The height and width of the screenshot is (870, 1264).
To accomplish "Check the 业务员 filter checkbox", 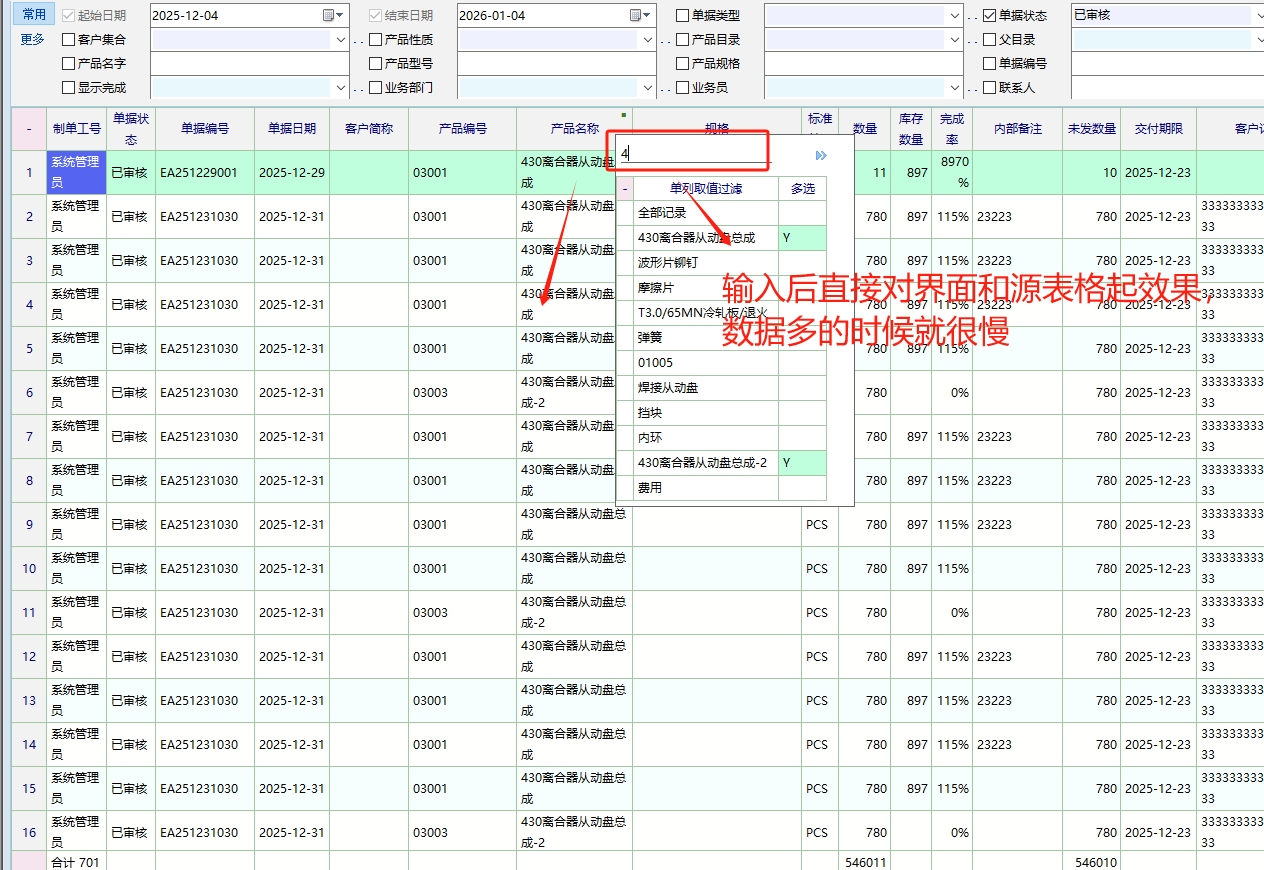I will pyautogui.click(x=683, y=88).
